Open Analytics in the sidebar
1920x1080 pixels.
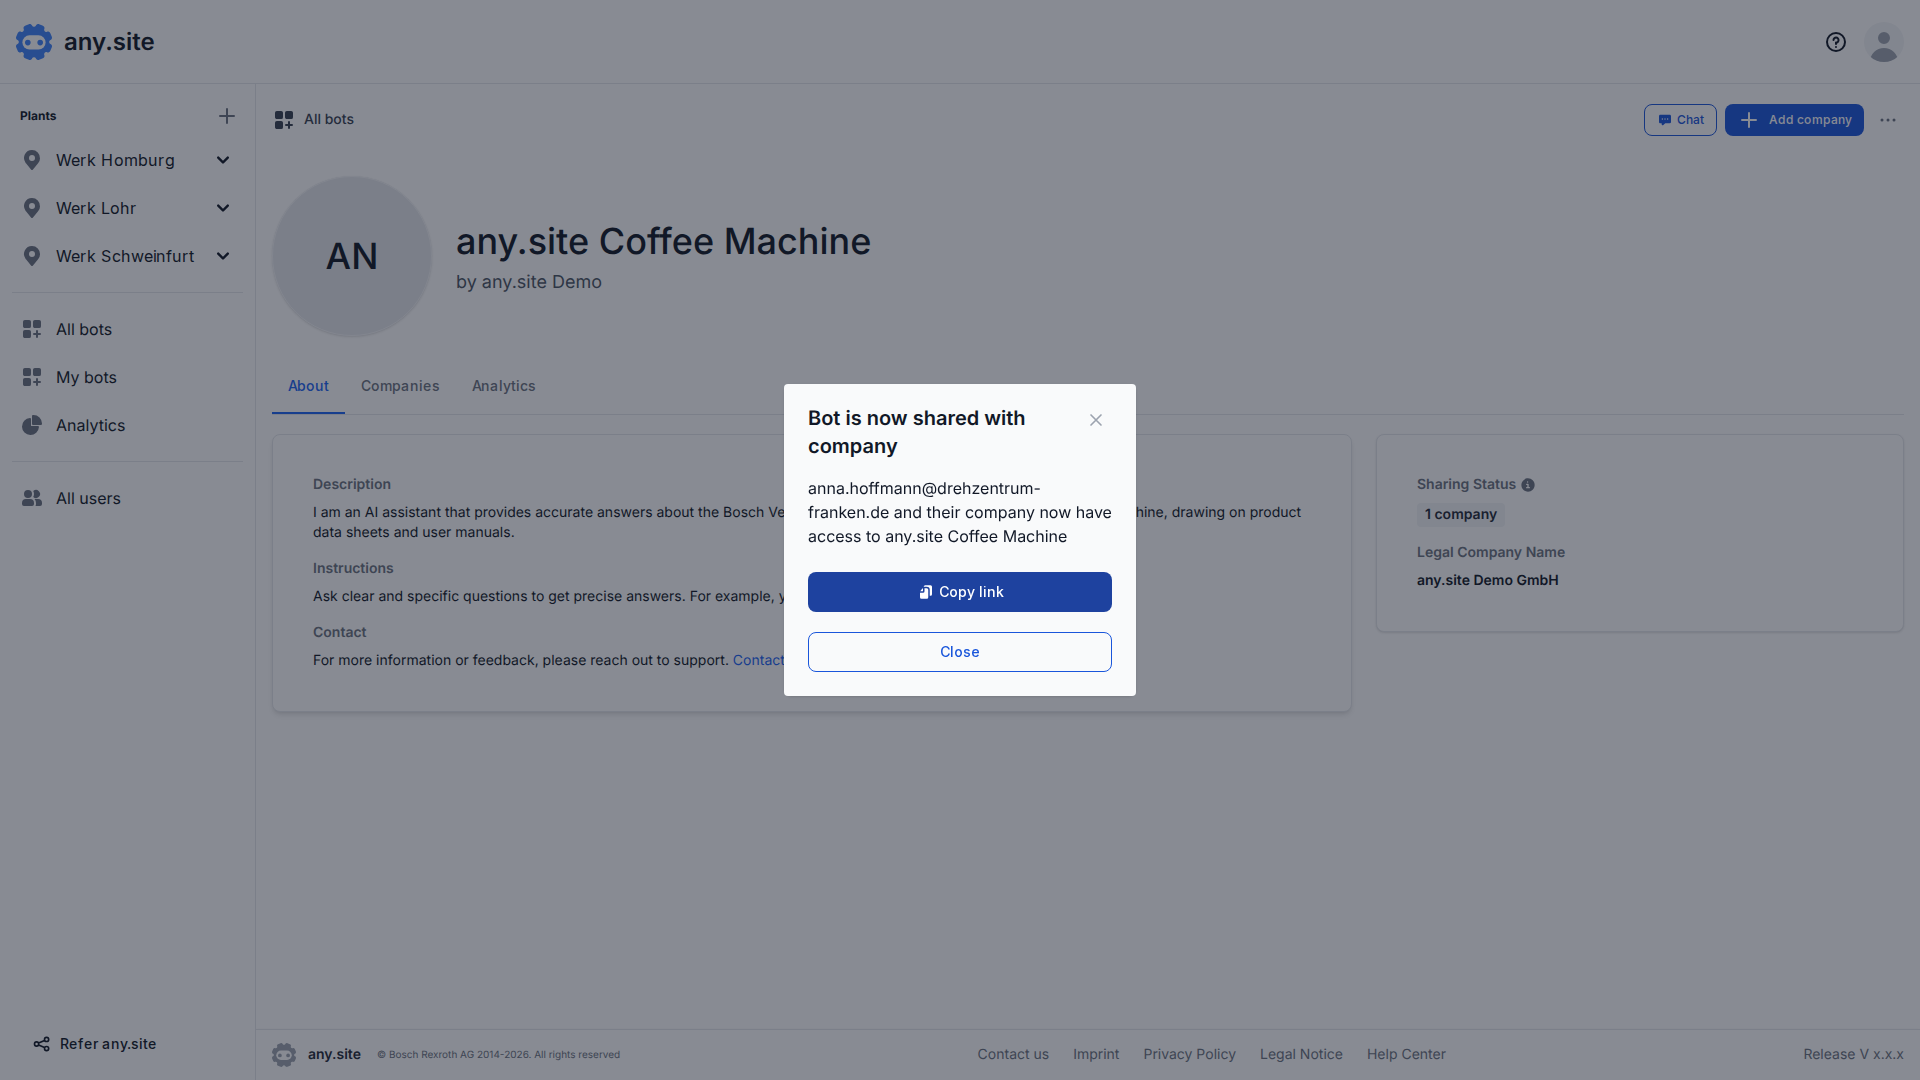(x=128, y=425)
